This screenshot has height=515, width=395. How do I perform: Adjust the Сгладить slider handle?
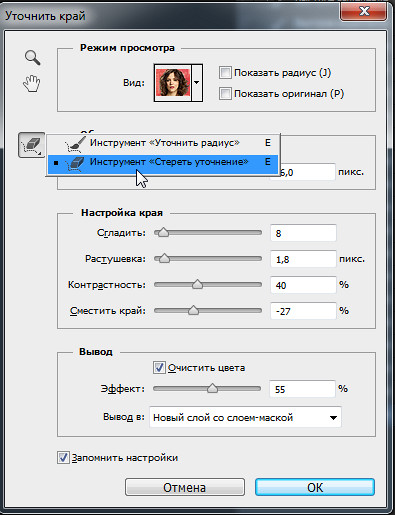click(163, 232)
